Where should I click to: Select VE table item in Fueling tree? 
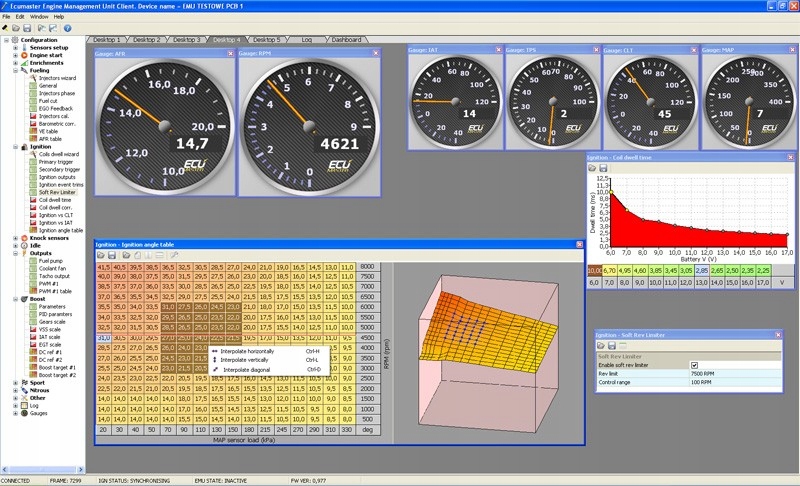tap(50, 131)
